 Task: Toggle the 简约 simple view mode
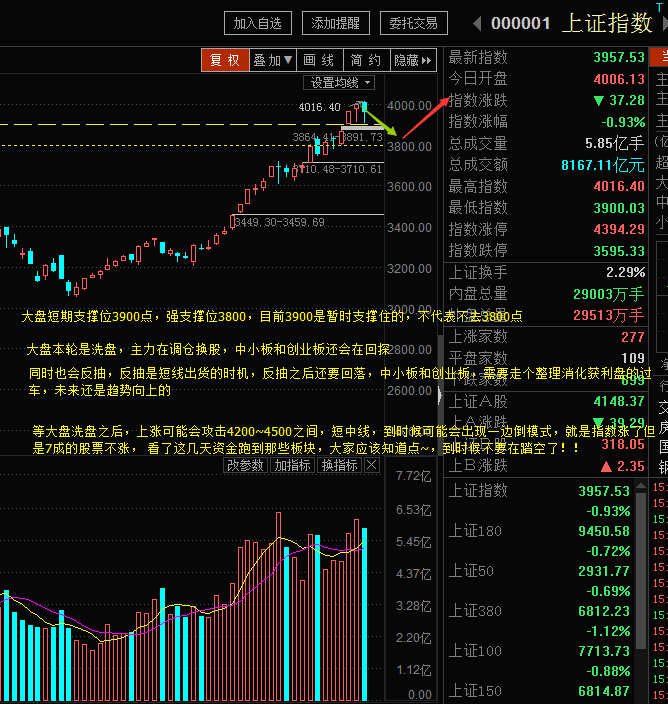(x=366, y=60)
